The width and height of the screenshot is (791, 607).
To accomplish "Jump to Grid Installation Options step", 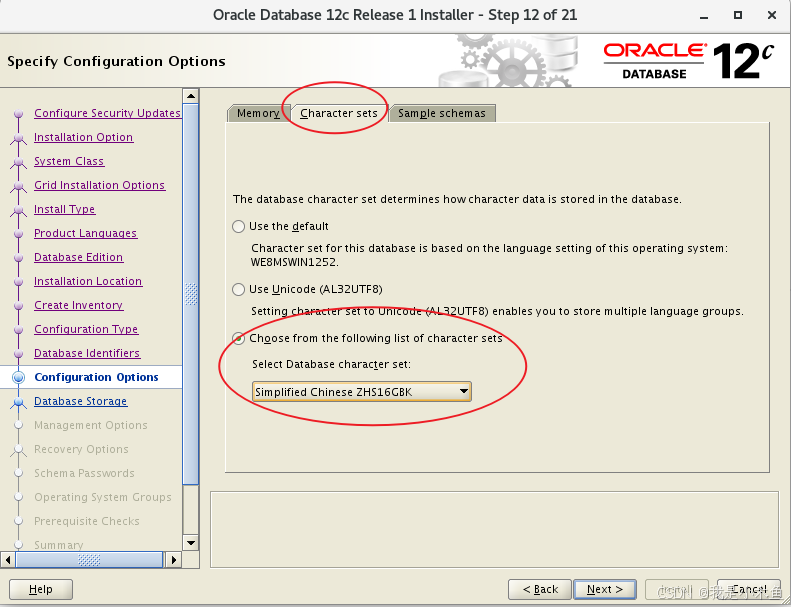I will (x=99, y=185).
